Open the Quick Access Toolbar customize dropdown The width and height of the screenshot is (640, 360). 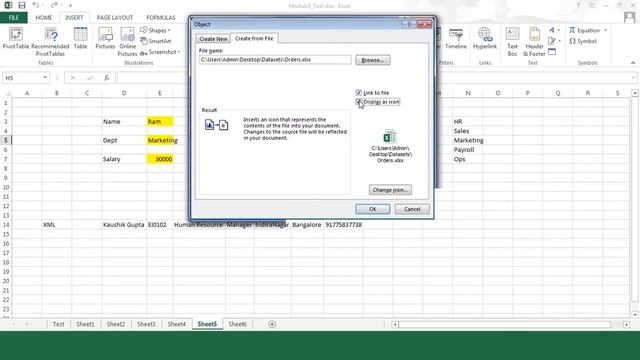point(70,6)
